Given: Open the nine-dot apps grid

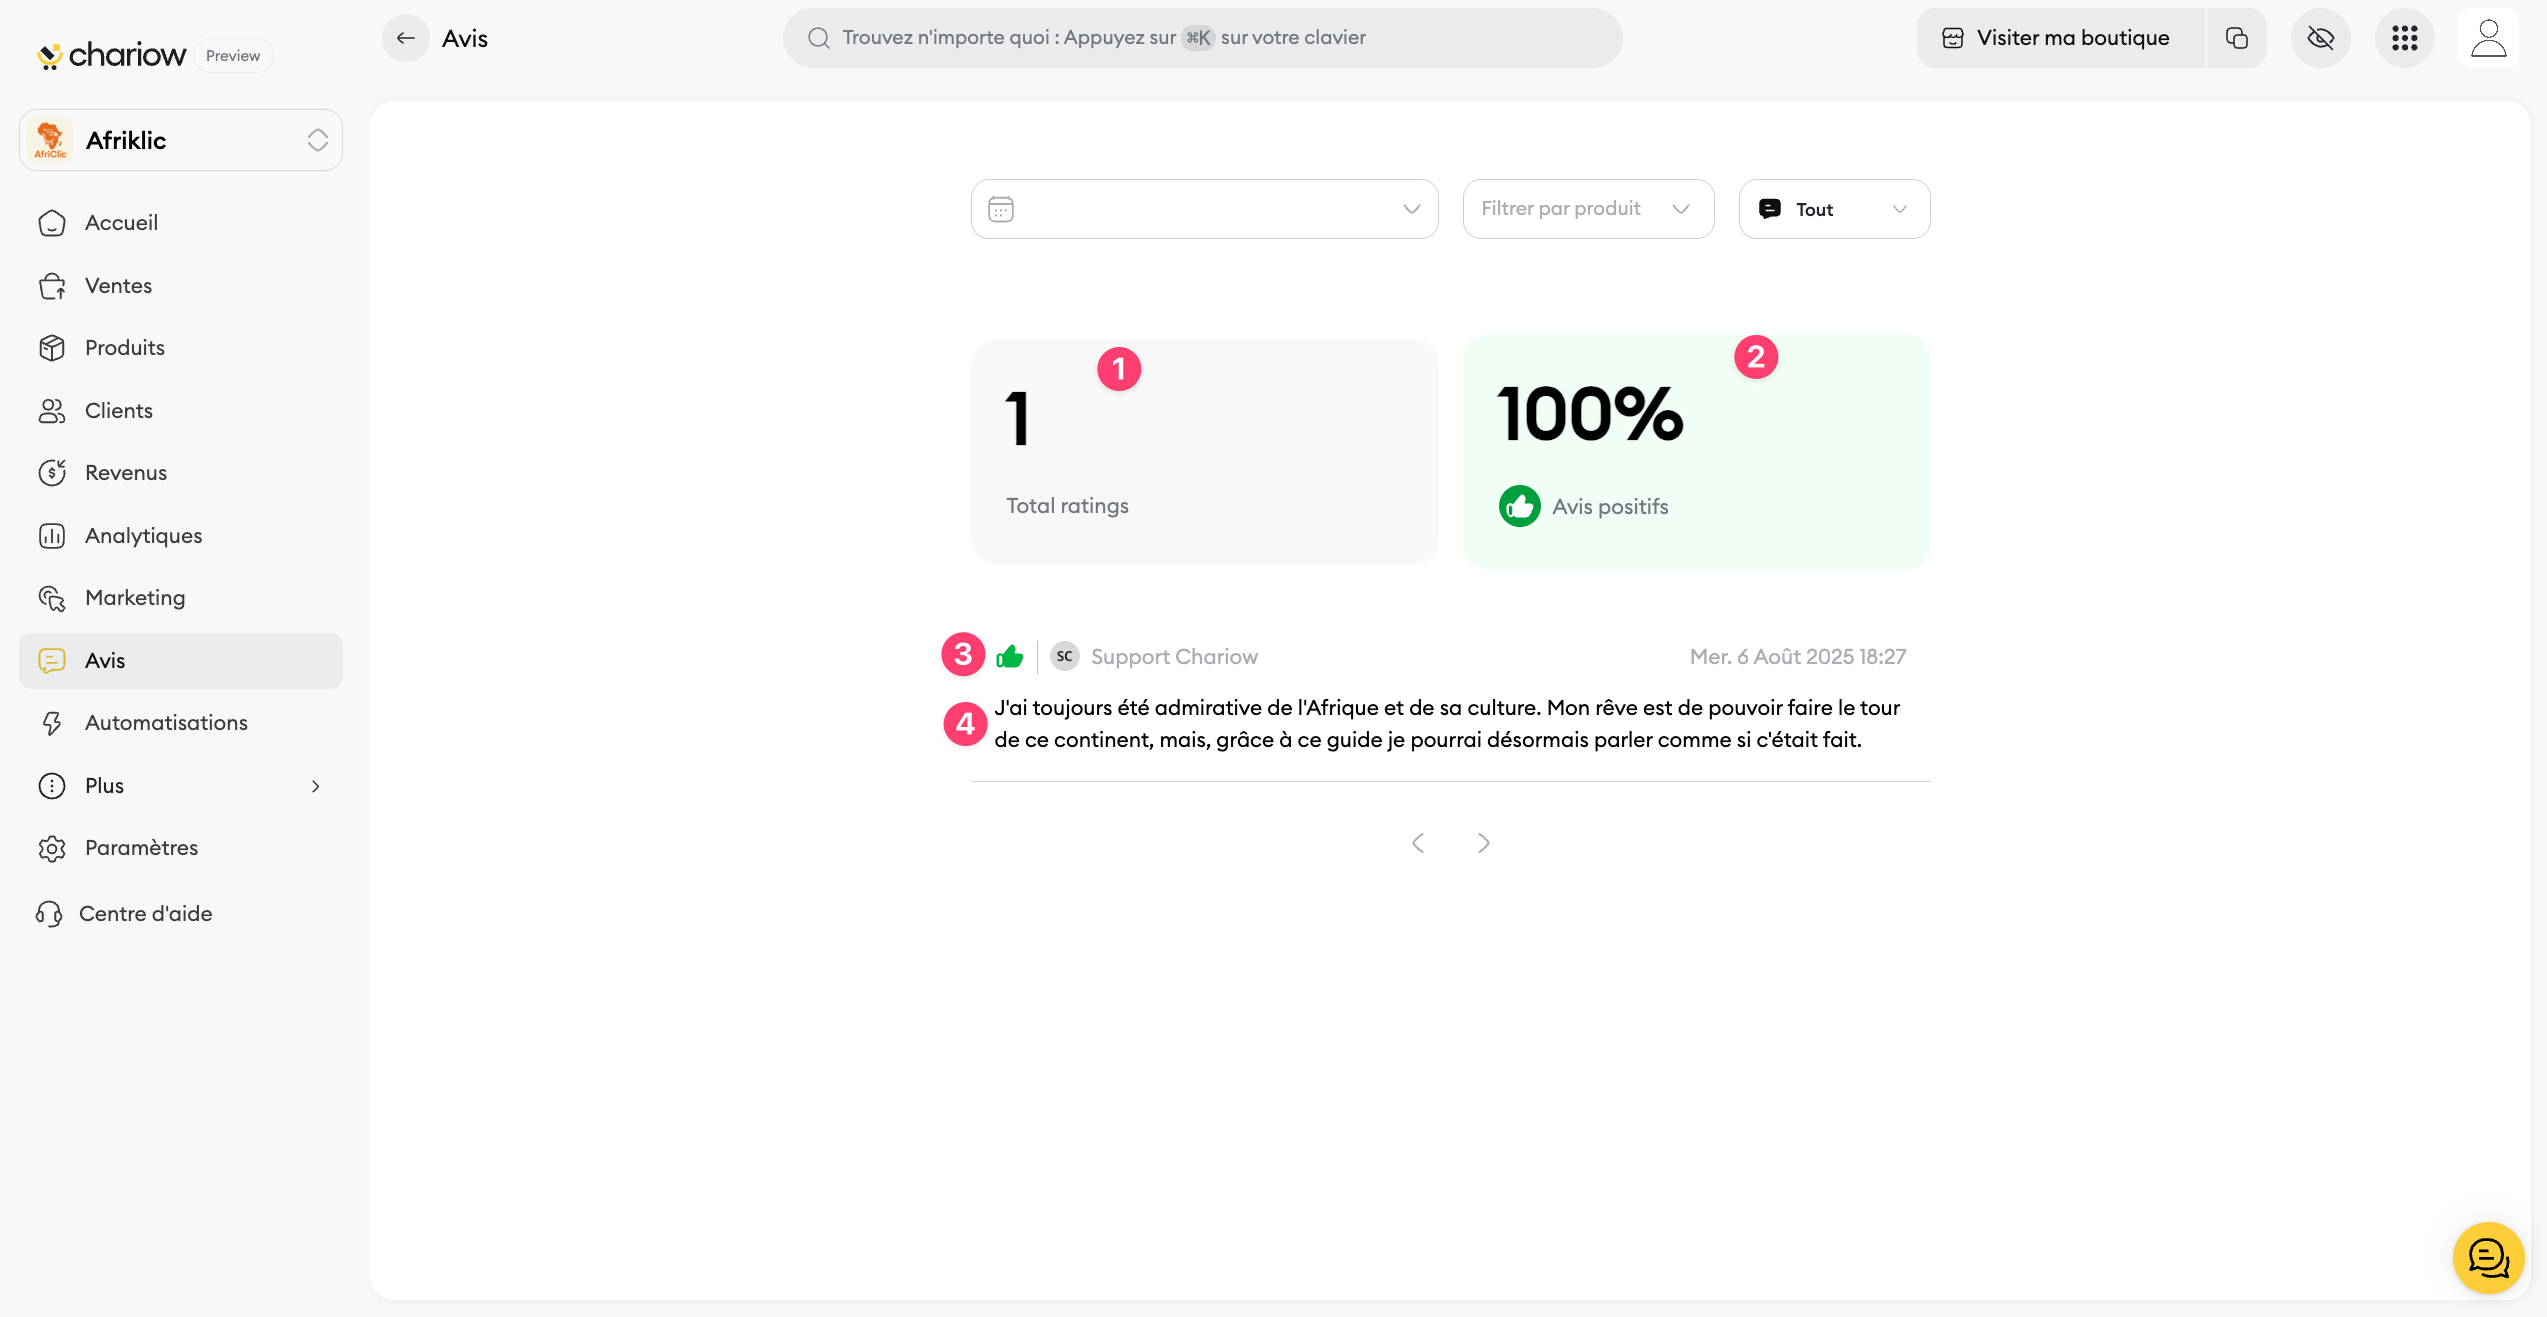Looking at the screenshot, I should [x=2404, y=38].
